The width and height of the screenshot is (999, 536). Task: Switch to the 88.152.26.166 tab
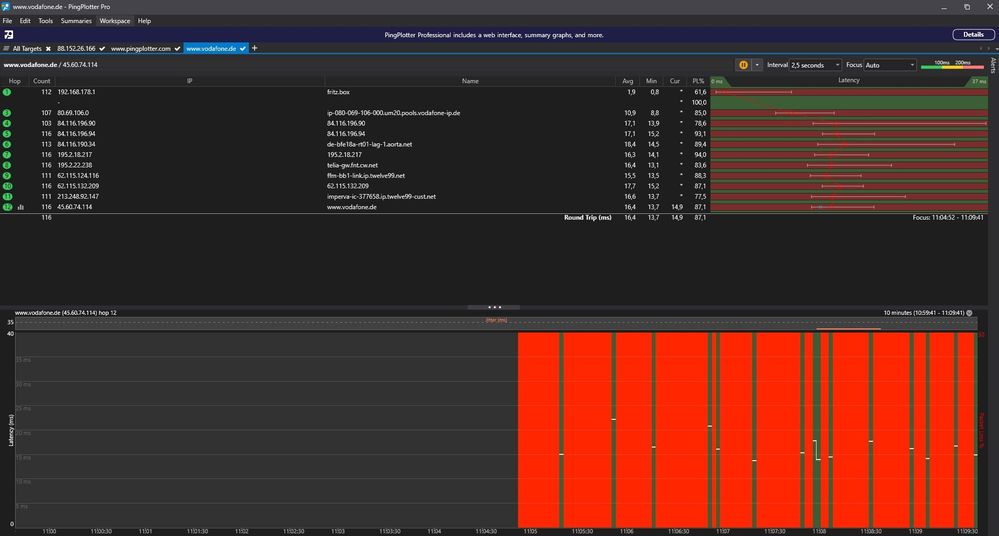point(76,48)
